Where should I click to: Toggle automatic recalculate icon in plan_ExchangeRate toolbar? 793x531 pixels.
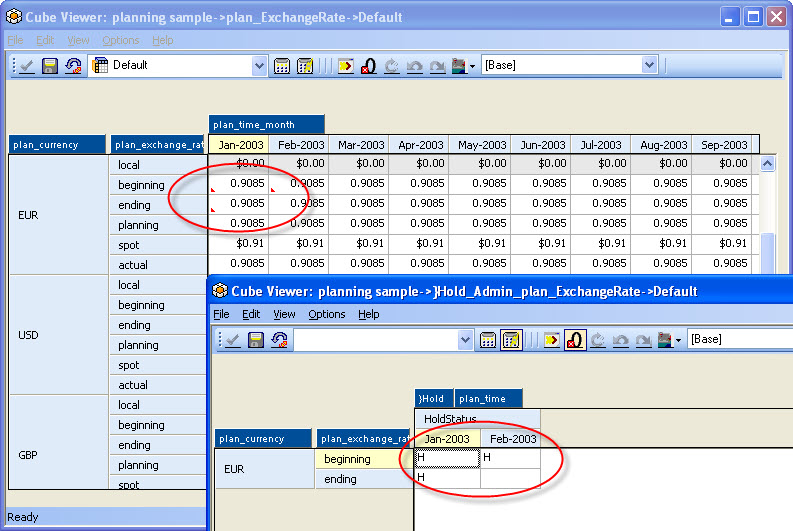point(305,66)
